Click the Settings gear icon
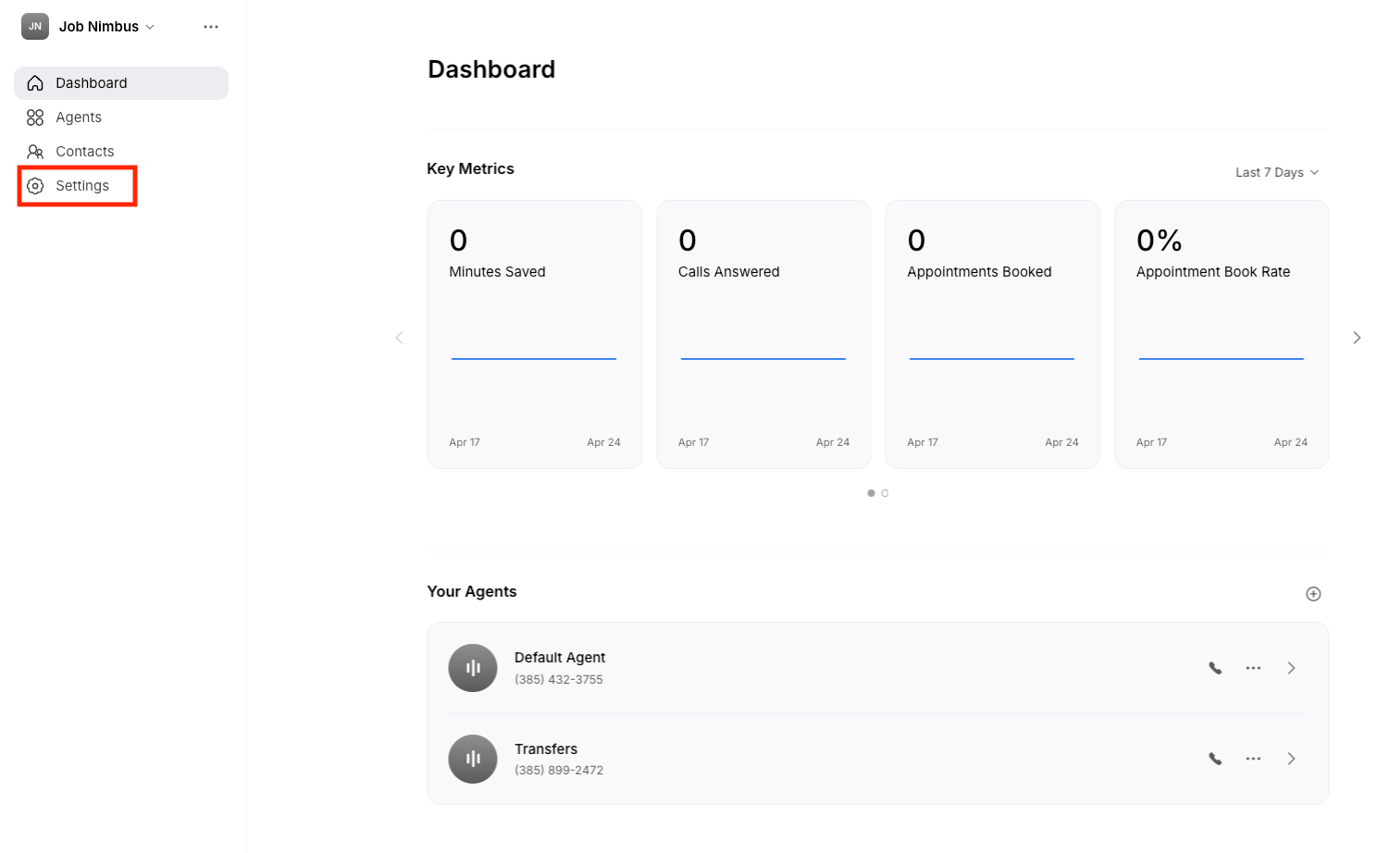This screenshot has width=1376, height=853. pos(35,185)
